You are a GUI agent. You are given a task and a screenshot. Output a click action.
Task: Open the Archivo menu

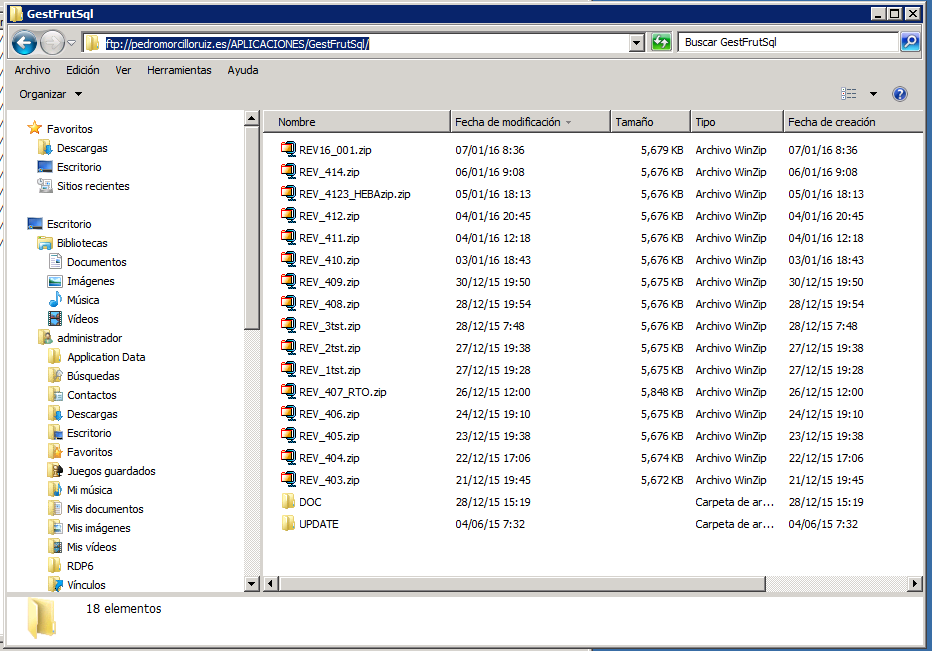(x=32, y=70)
